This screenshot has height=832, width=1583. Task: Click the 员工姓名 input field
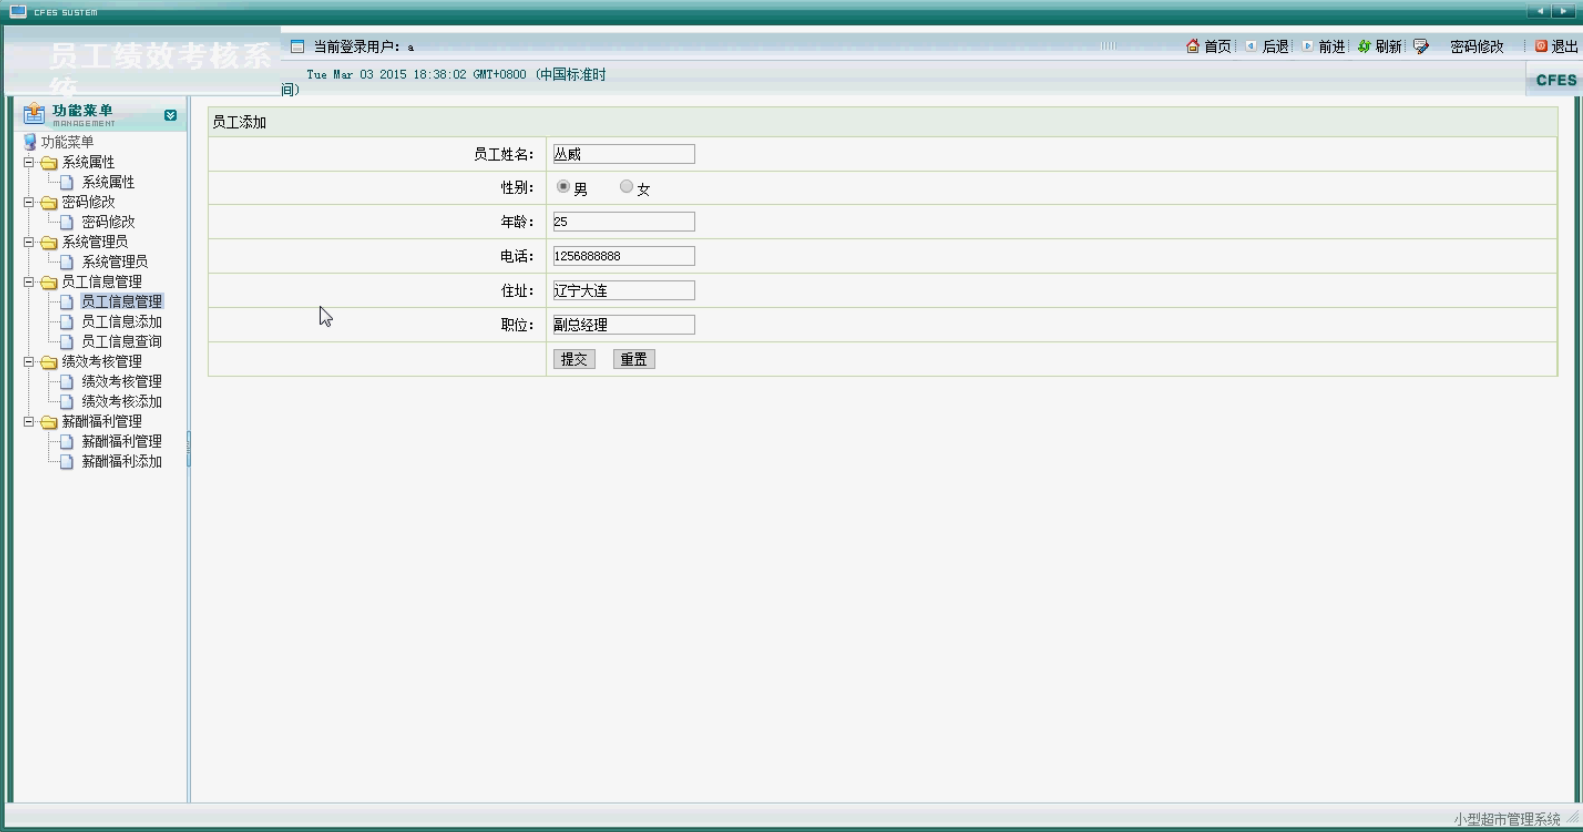tap(624, 154)
